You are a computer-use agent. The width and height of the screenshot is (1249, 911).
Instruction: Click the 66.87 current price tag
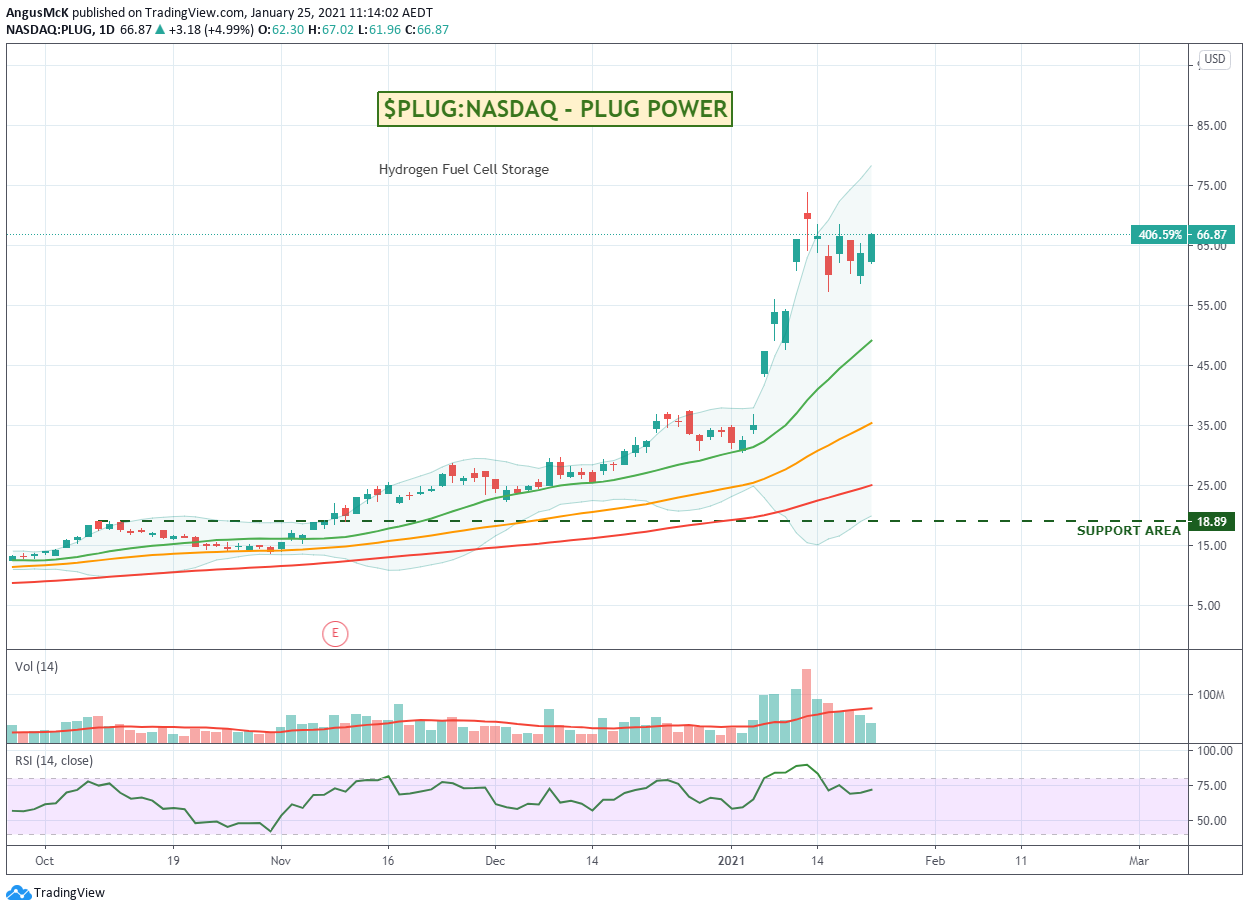pyautogui.click(x=1213, y=235)
